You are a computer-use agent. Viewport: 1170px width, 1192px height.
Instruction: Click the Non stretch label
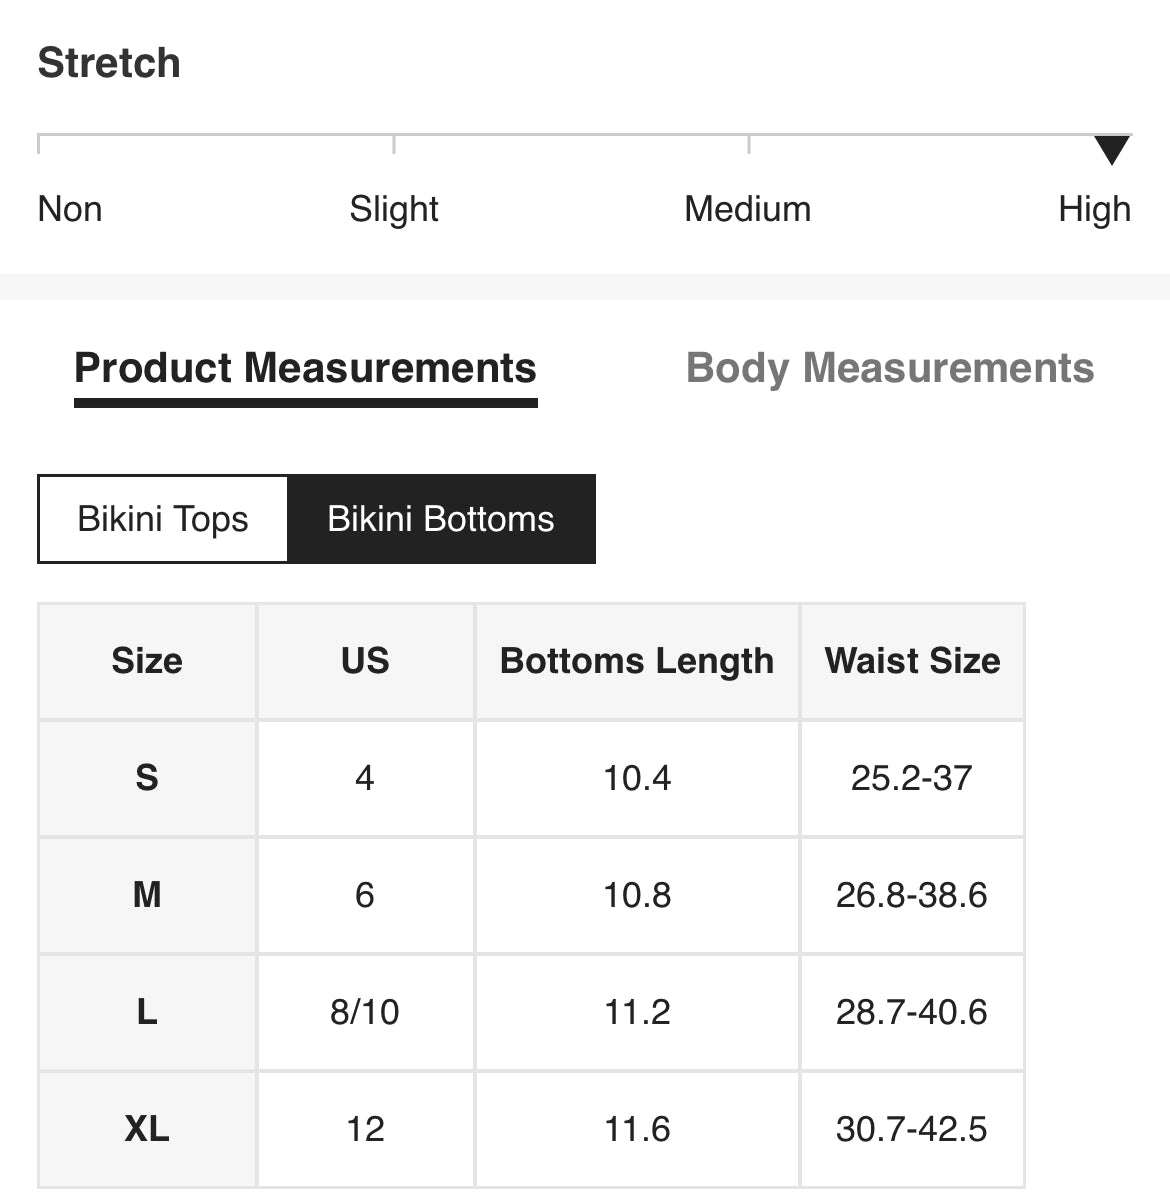70,209
